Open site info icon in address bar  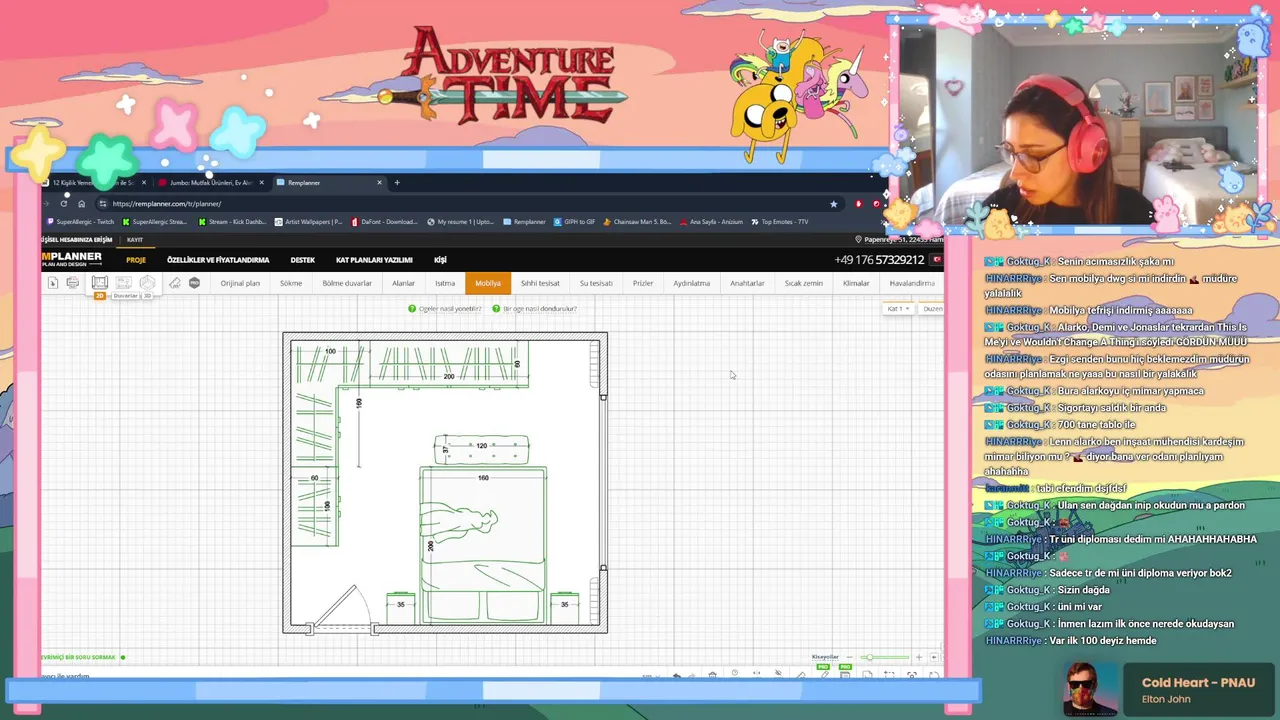tap(103, 204)
